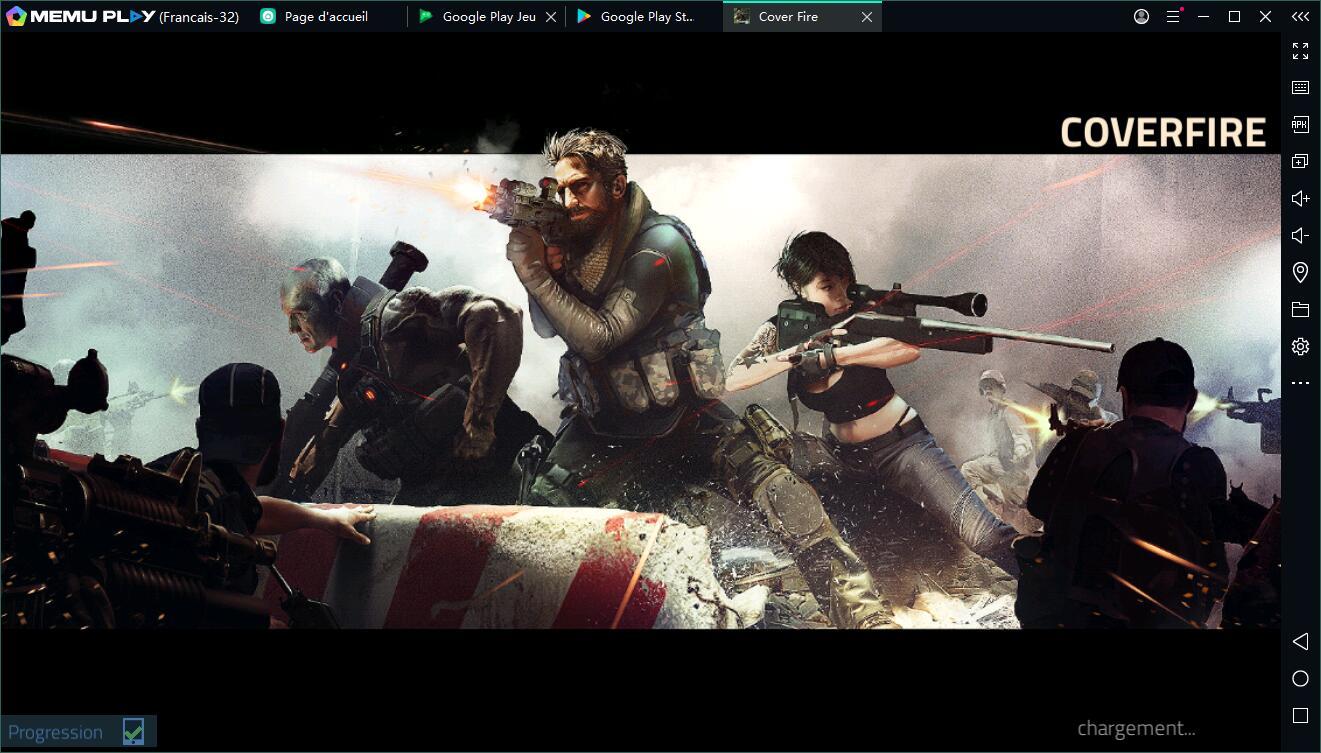
Task: Open the hamburger menu in the title bar
Action: (1173, 17)
